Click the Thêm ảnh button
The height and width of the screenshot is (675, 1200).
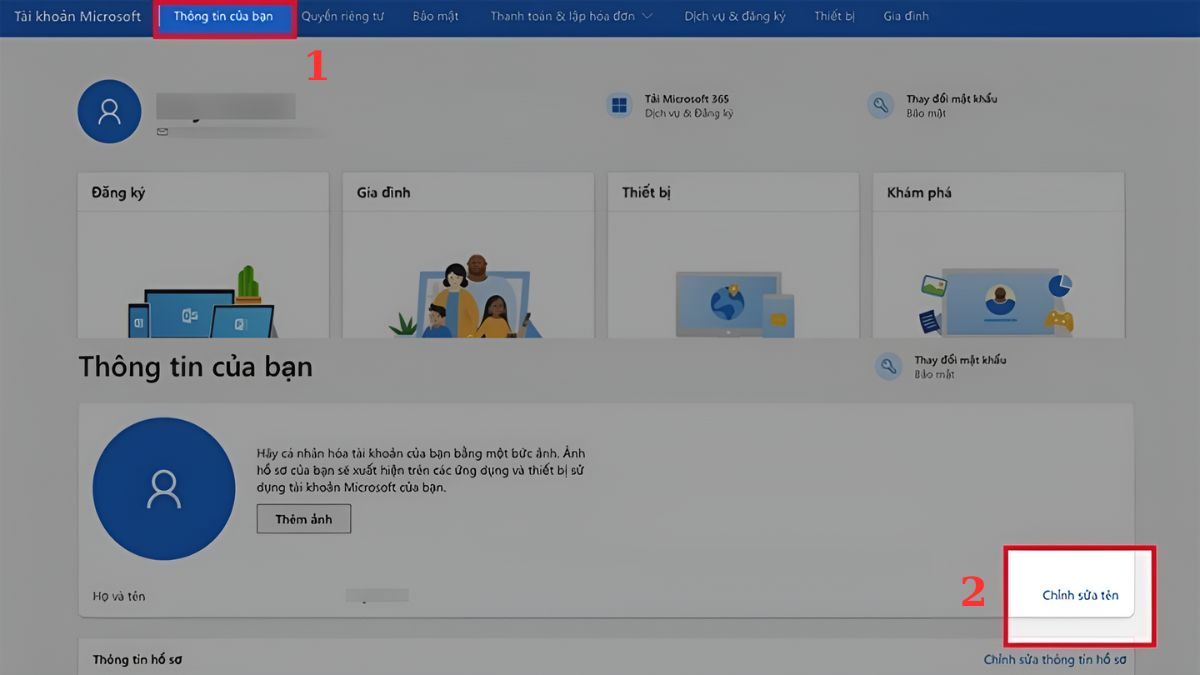(304, 519)
